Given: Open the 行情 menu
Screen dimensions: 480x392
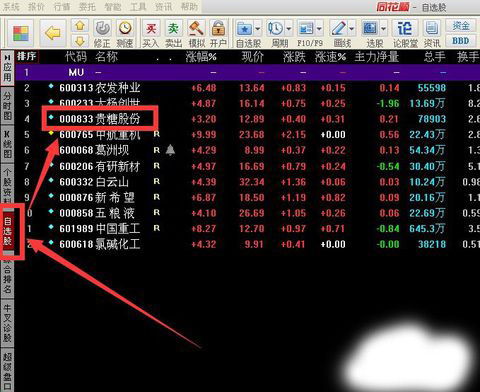Looking at the screenshot, I should pyautogui.click(x=62, y=7).
